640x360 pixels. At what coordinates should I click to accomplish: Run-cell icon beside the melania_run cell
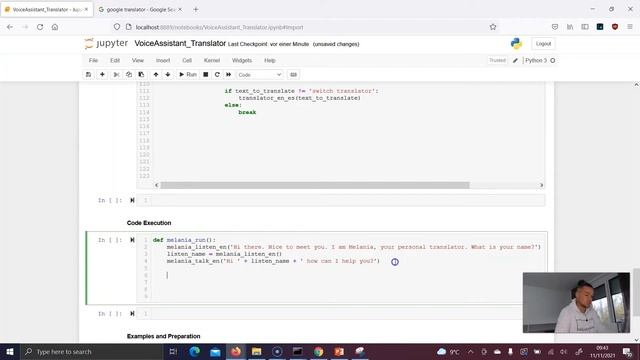pyautogui.click(x=132, y=240)
